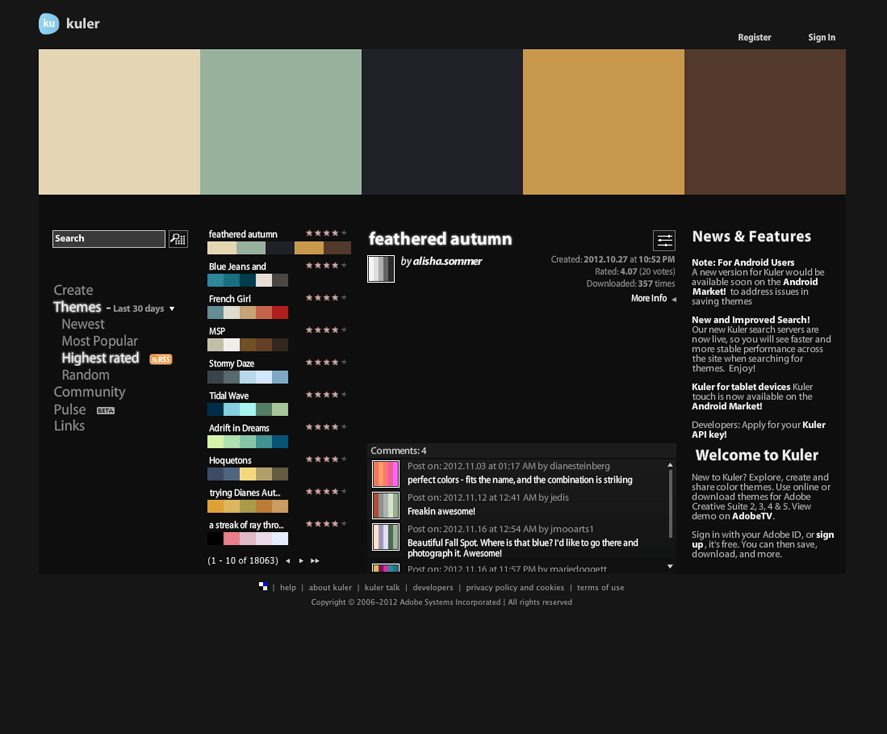Open privacy policy and cookies link
887x734 pixels.
pyautogui.click(x=515, y=588)
